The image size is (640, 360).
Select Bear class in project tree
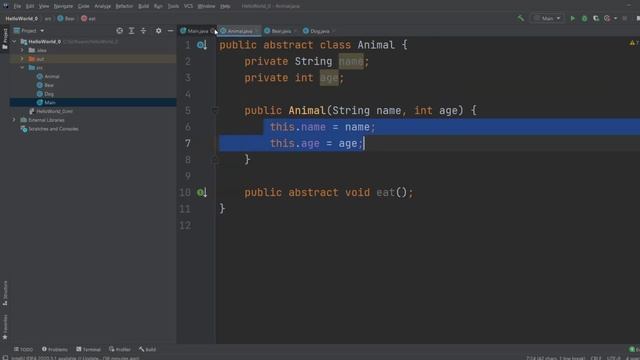[x=45, y=85]
